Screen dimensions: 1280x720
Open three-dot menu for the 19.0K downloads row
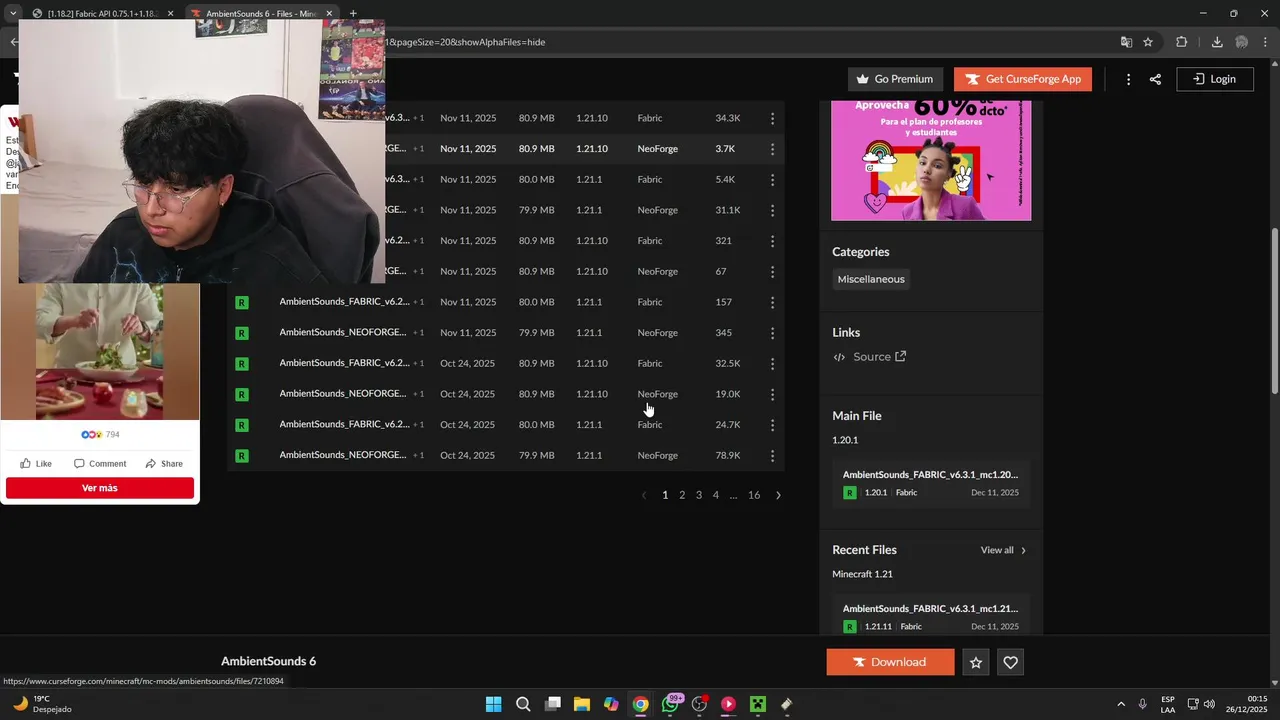[x=772, y=394]
